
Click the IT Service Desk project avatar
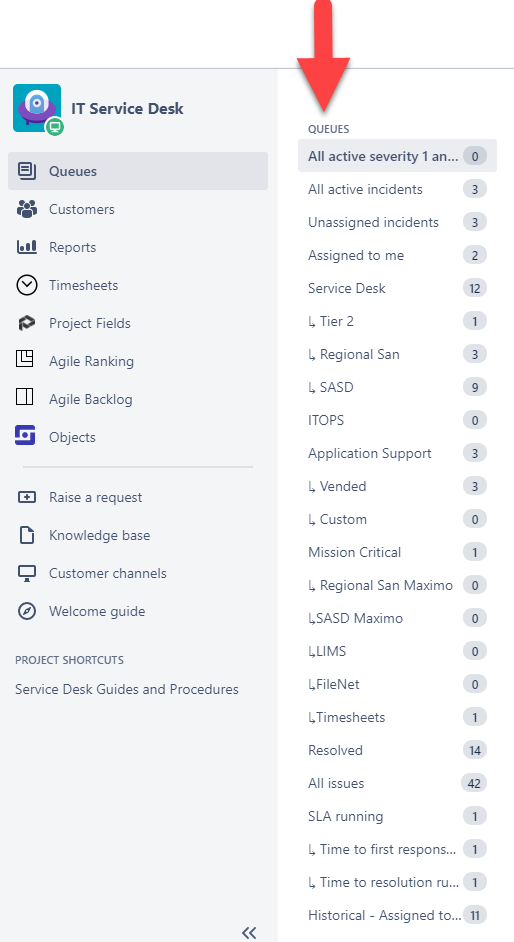click(x=37, y=108)
